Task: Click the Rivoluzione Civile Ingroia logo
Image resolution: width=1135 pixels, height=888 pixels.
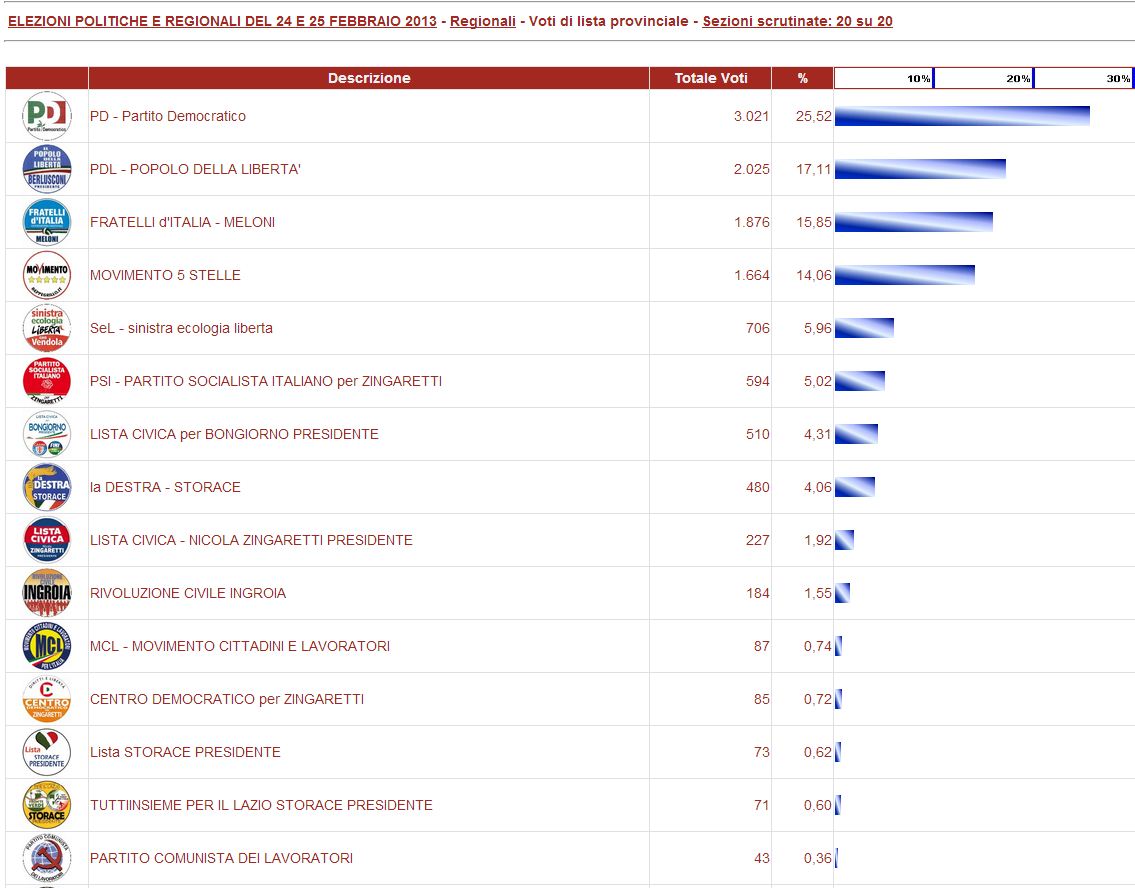Action: tap(46, 593)
